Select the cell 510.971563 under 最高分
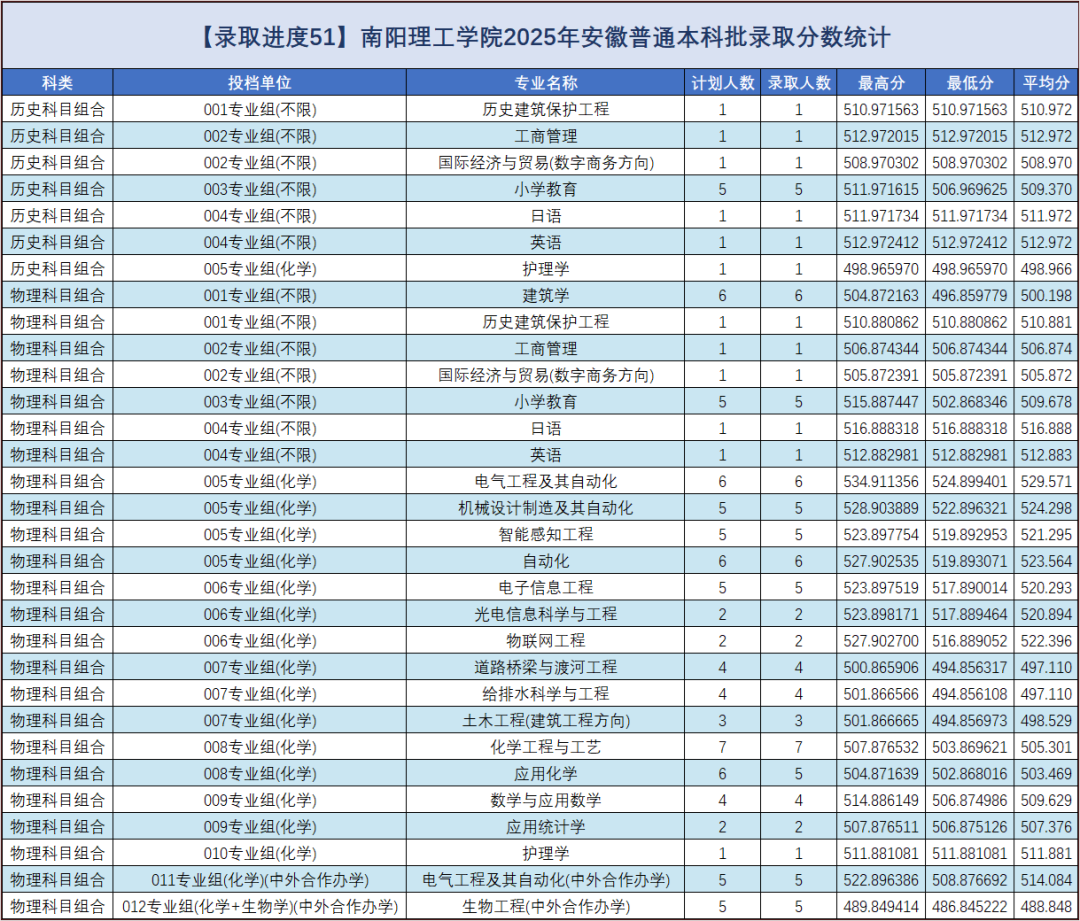The image size is (1080, 921). click(x=881, y=110)
